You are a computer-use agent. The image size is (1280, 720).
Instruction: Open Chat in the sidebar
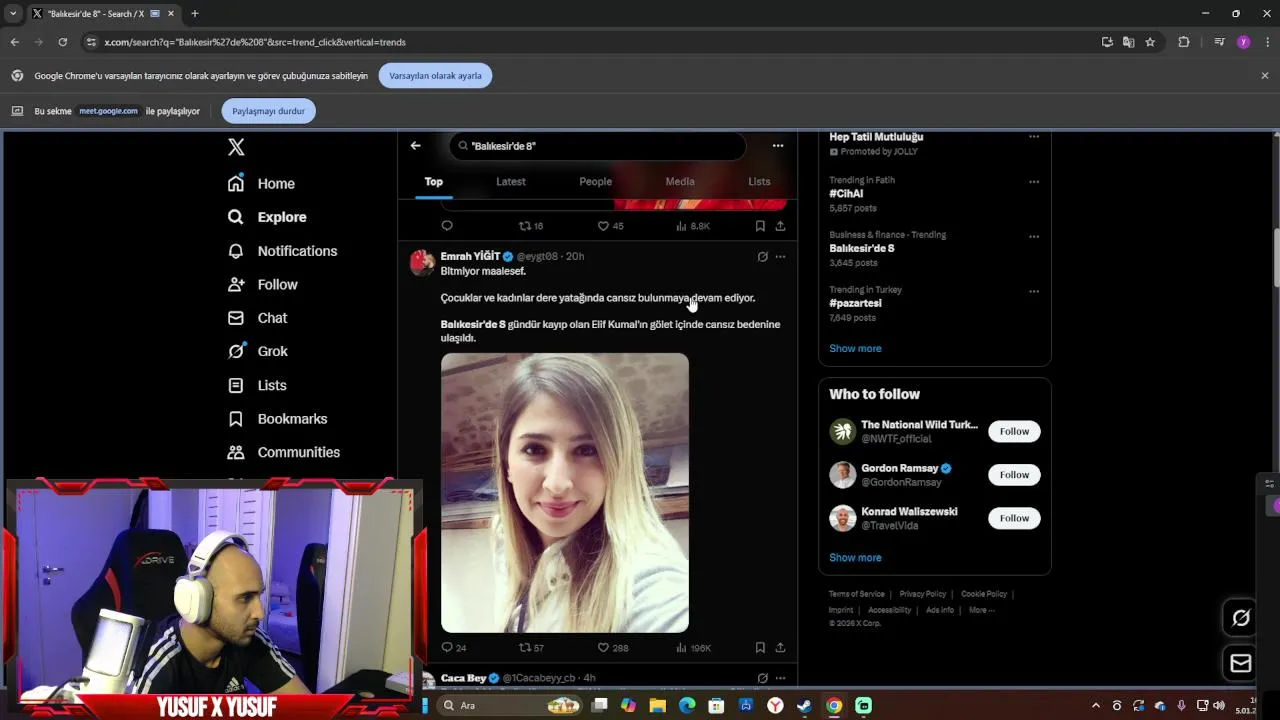pyautogui.click(x=257, y=318)
